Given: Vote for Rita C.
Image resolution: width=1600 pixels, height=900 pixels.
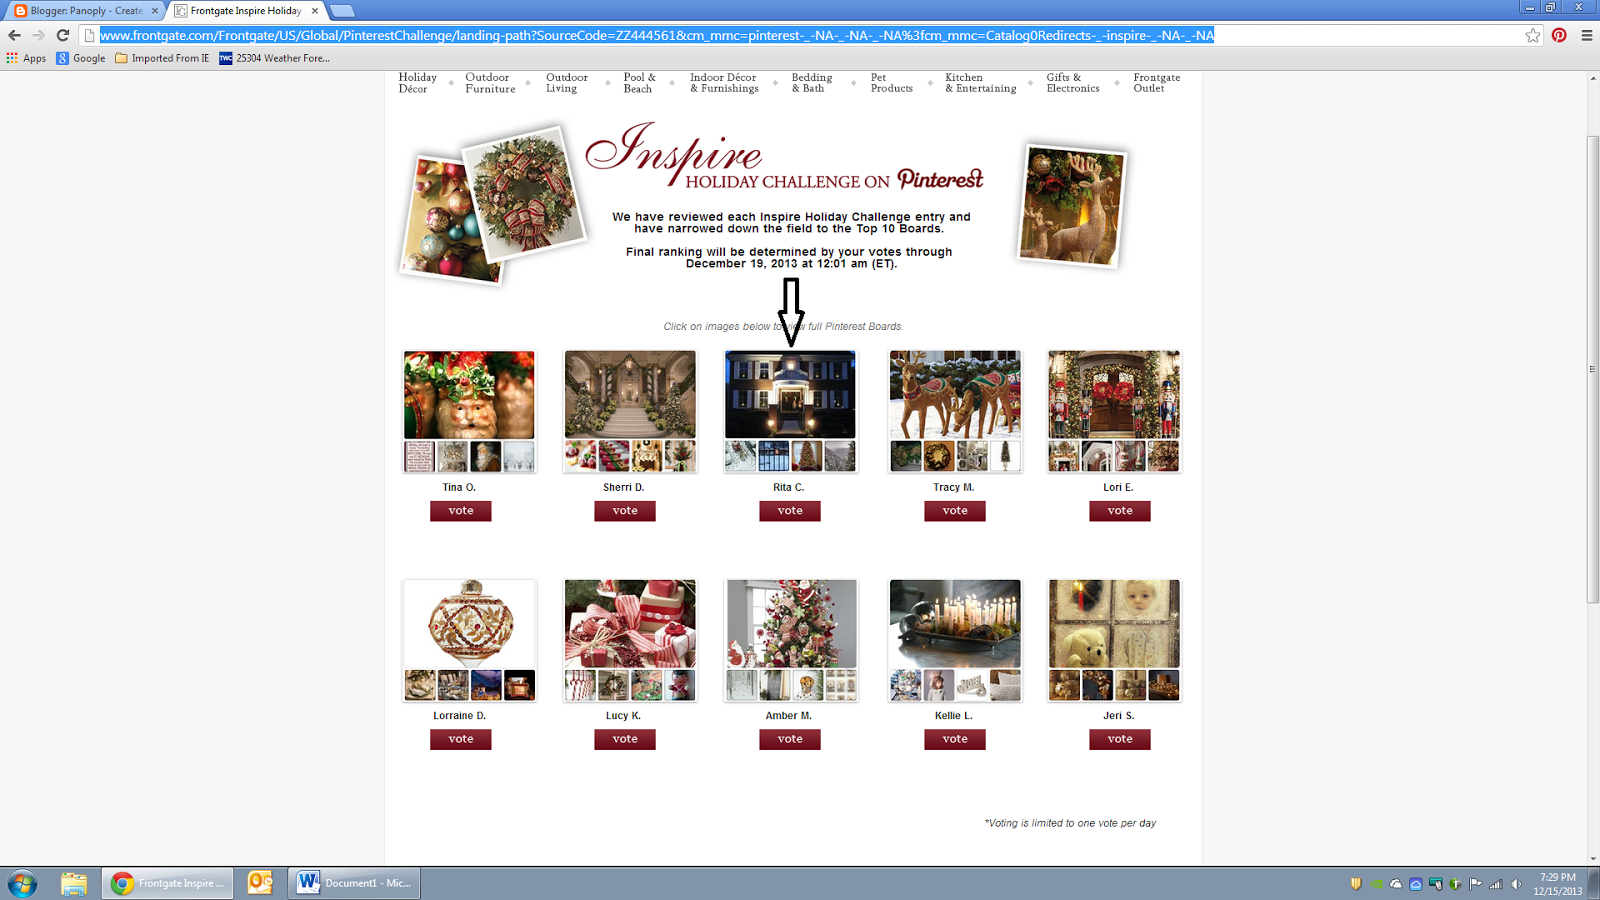Looking at the screenshot, I should (x=790, y=511).
